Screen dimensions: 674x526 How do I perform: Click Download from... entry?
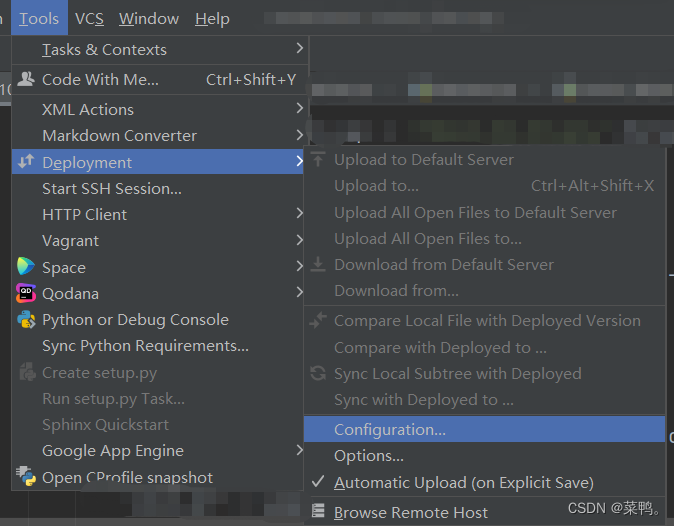click(484, 291)
